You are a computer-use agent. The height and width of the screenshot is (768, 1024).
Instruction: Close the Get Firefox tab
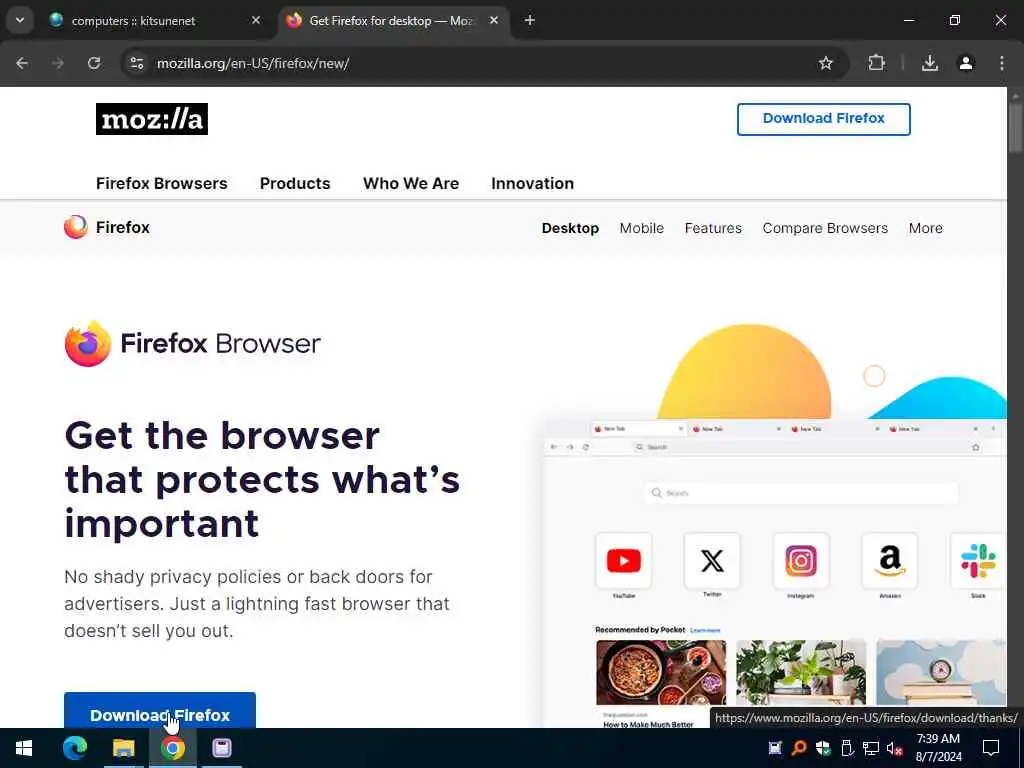coord(494,20)
